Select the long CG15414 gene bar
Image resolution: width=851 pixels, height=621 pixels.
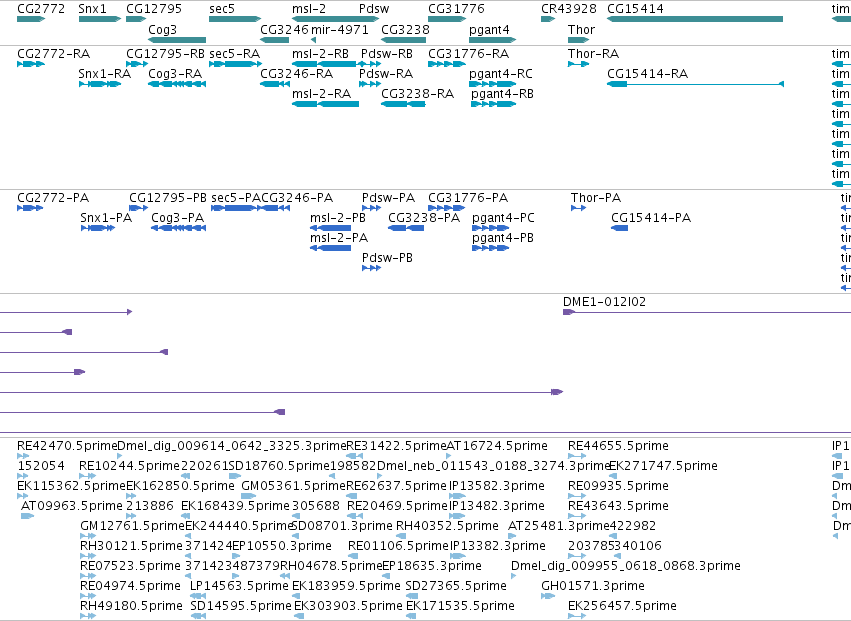click(x=695, y=19)
